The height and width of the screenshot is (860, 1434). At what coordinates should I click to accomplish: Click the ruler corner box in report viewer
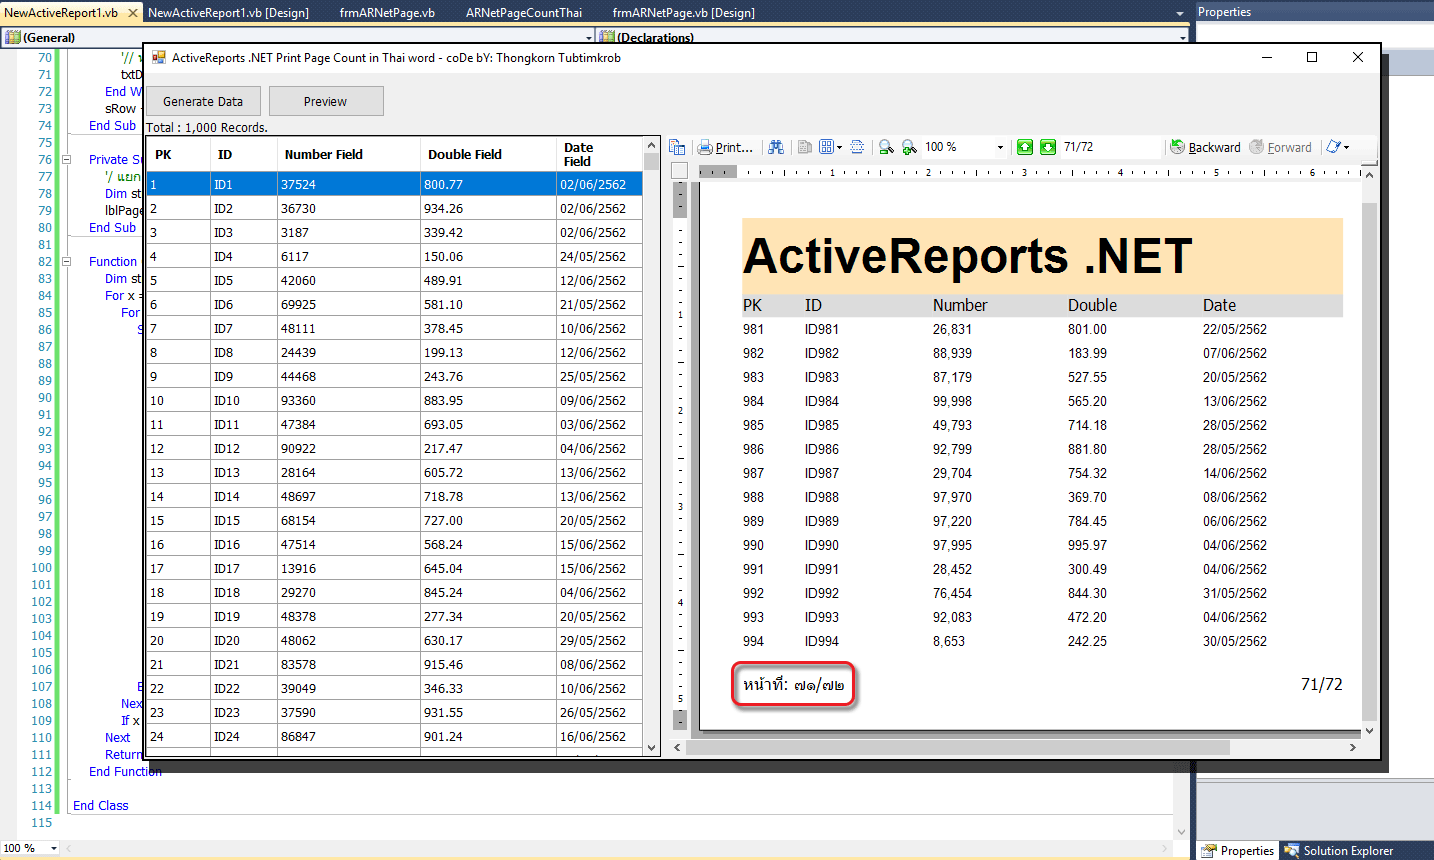(x=679, y=171)
